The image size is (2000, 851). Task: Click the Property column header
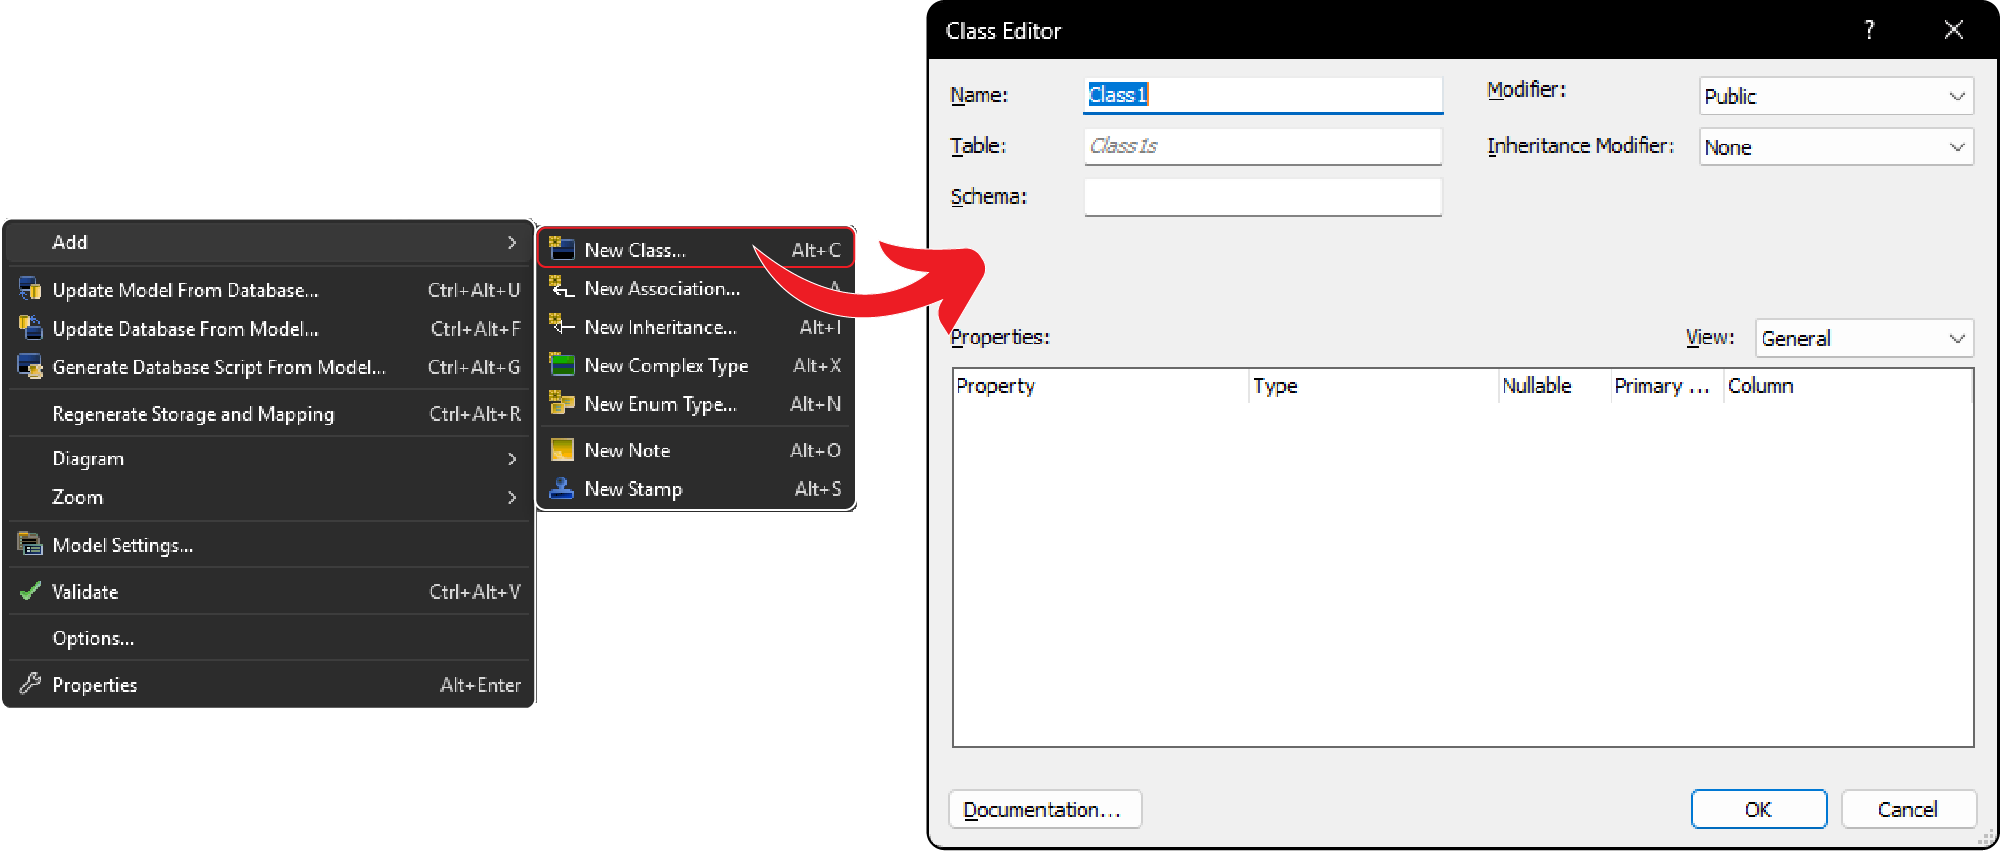[x=1101, y=386]
